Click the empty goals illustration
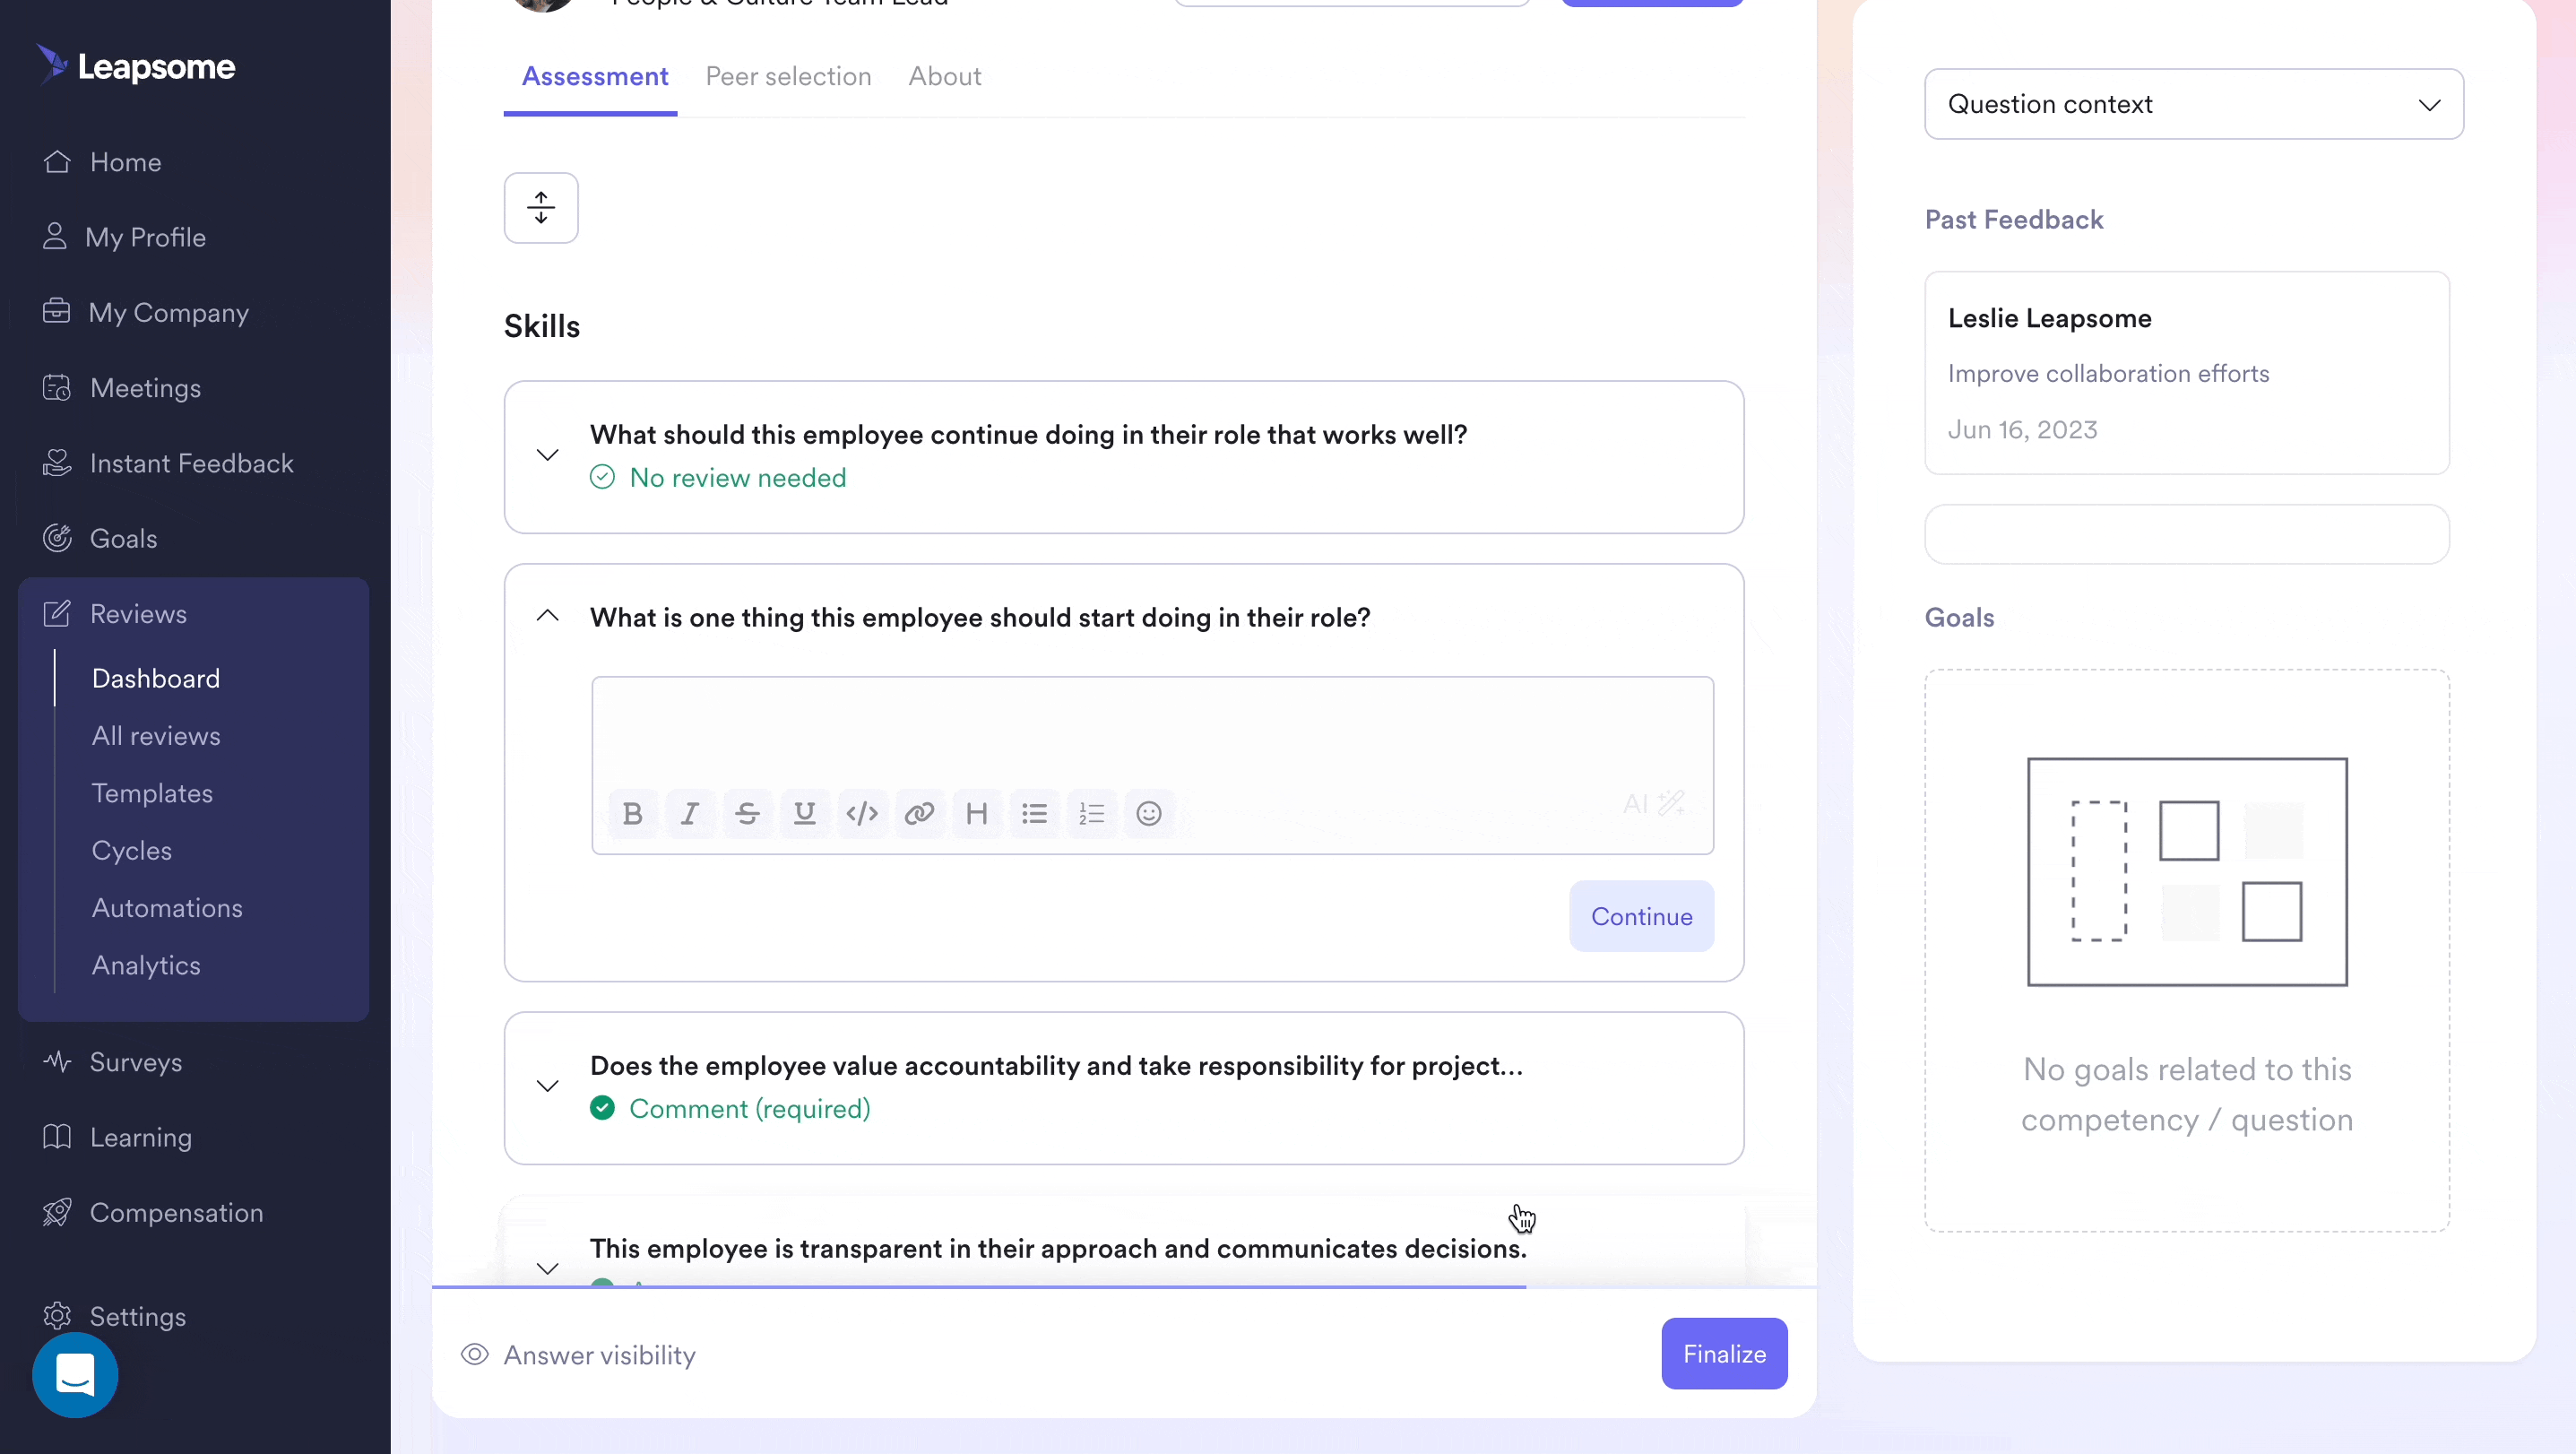The height and width of the screenshot is (1454, 2576). click(2187, 871)
